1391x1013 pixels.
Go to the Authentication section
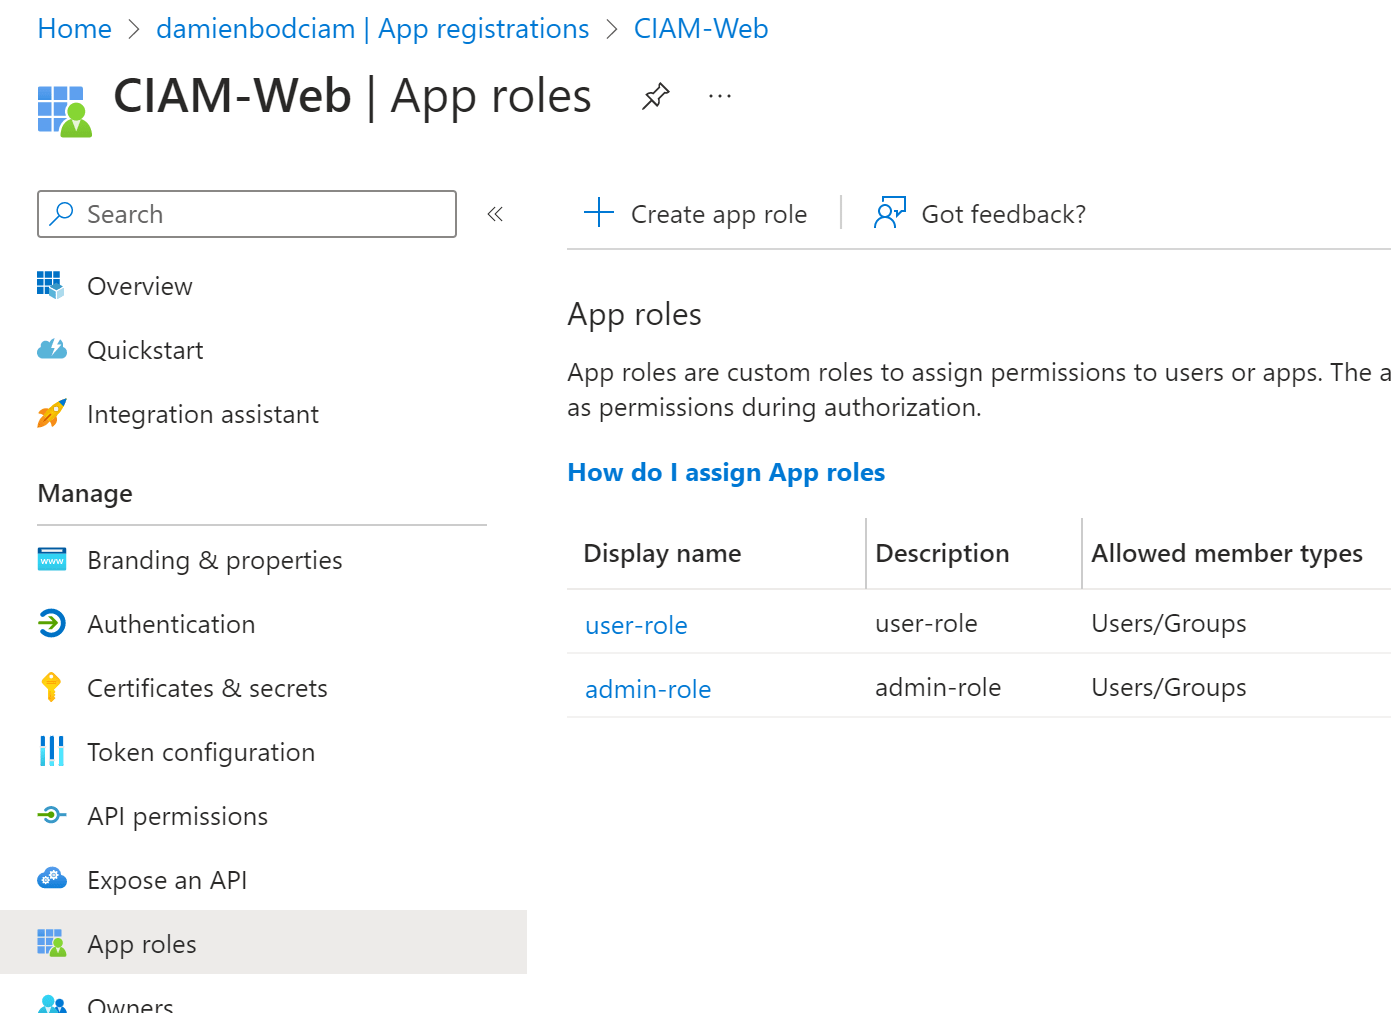[x=171, y=624]
